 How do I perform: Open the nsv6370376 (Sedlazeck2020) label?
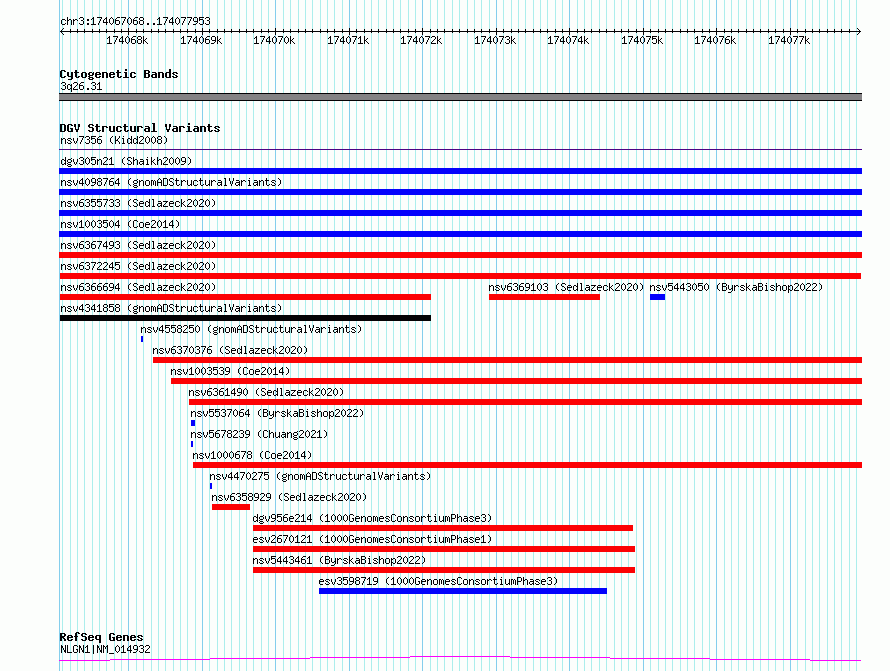pos(230,350)
